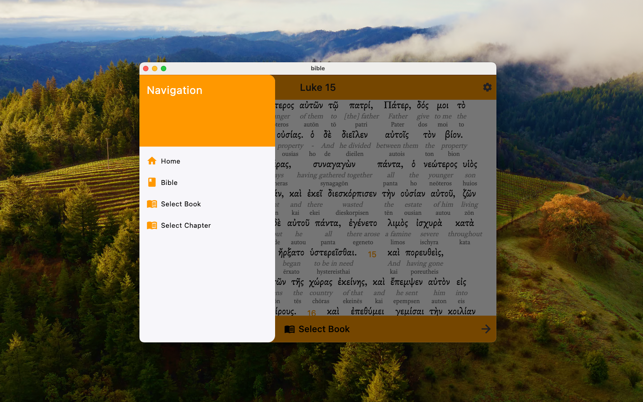Click the Luke 15 chapter title
643x402 pixels.
pyautogui.click(x=318, y=88)
